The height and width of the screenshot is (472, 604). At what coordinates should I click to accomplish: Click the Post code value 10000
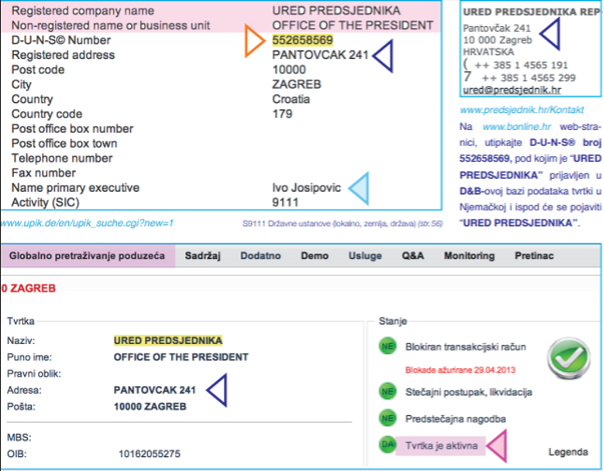click(289, 70)
